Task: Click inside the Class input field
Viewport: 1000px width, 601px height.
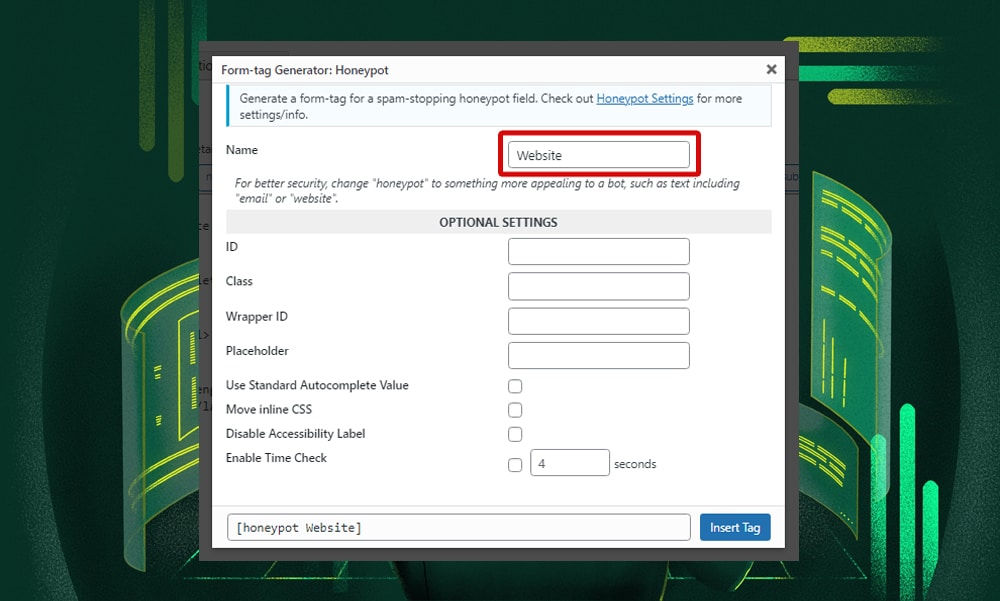Action: [598, 286]
